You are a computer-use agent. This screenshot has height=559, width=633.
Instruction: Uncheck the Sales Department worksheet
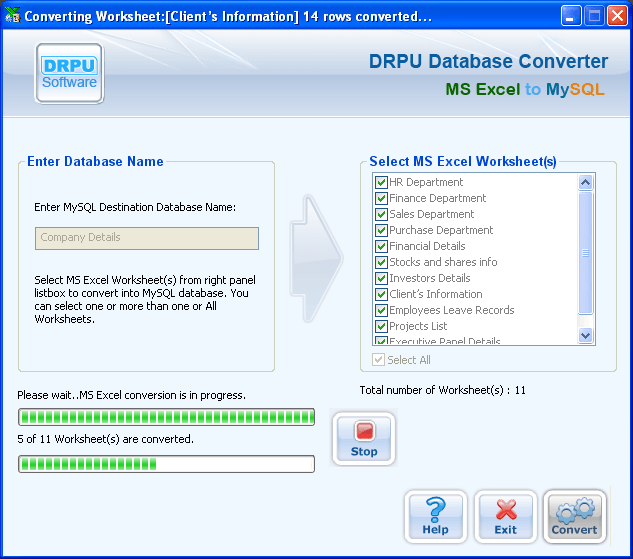[381, 214]
